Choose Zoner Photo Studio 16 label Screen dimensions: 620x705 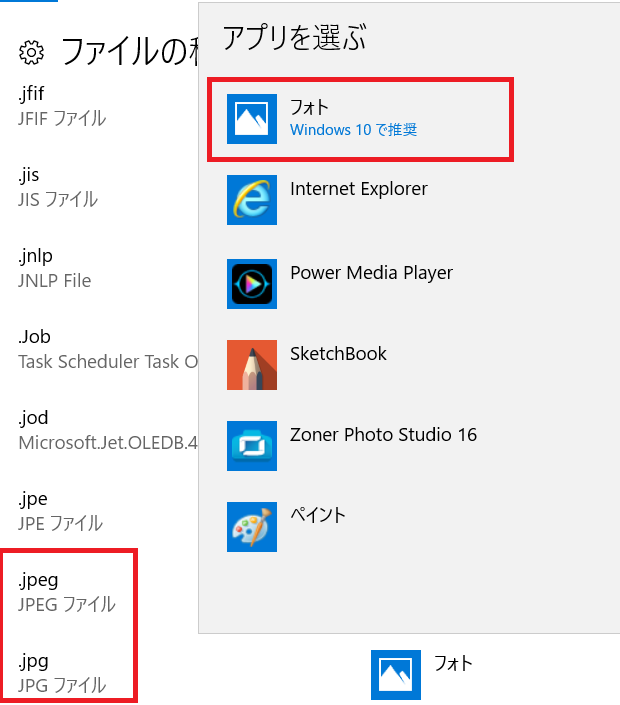point(383,435)
